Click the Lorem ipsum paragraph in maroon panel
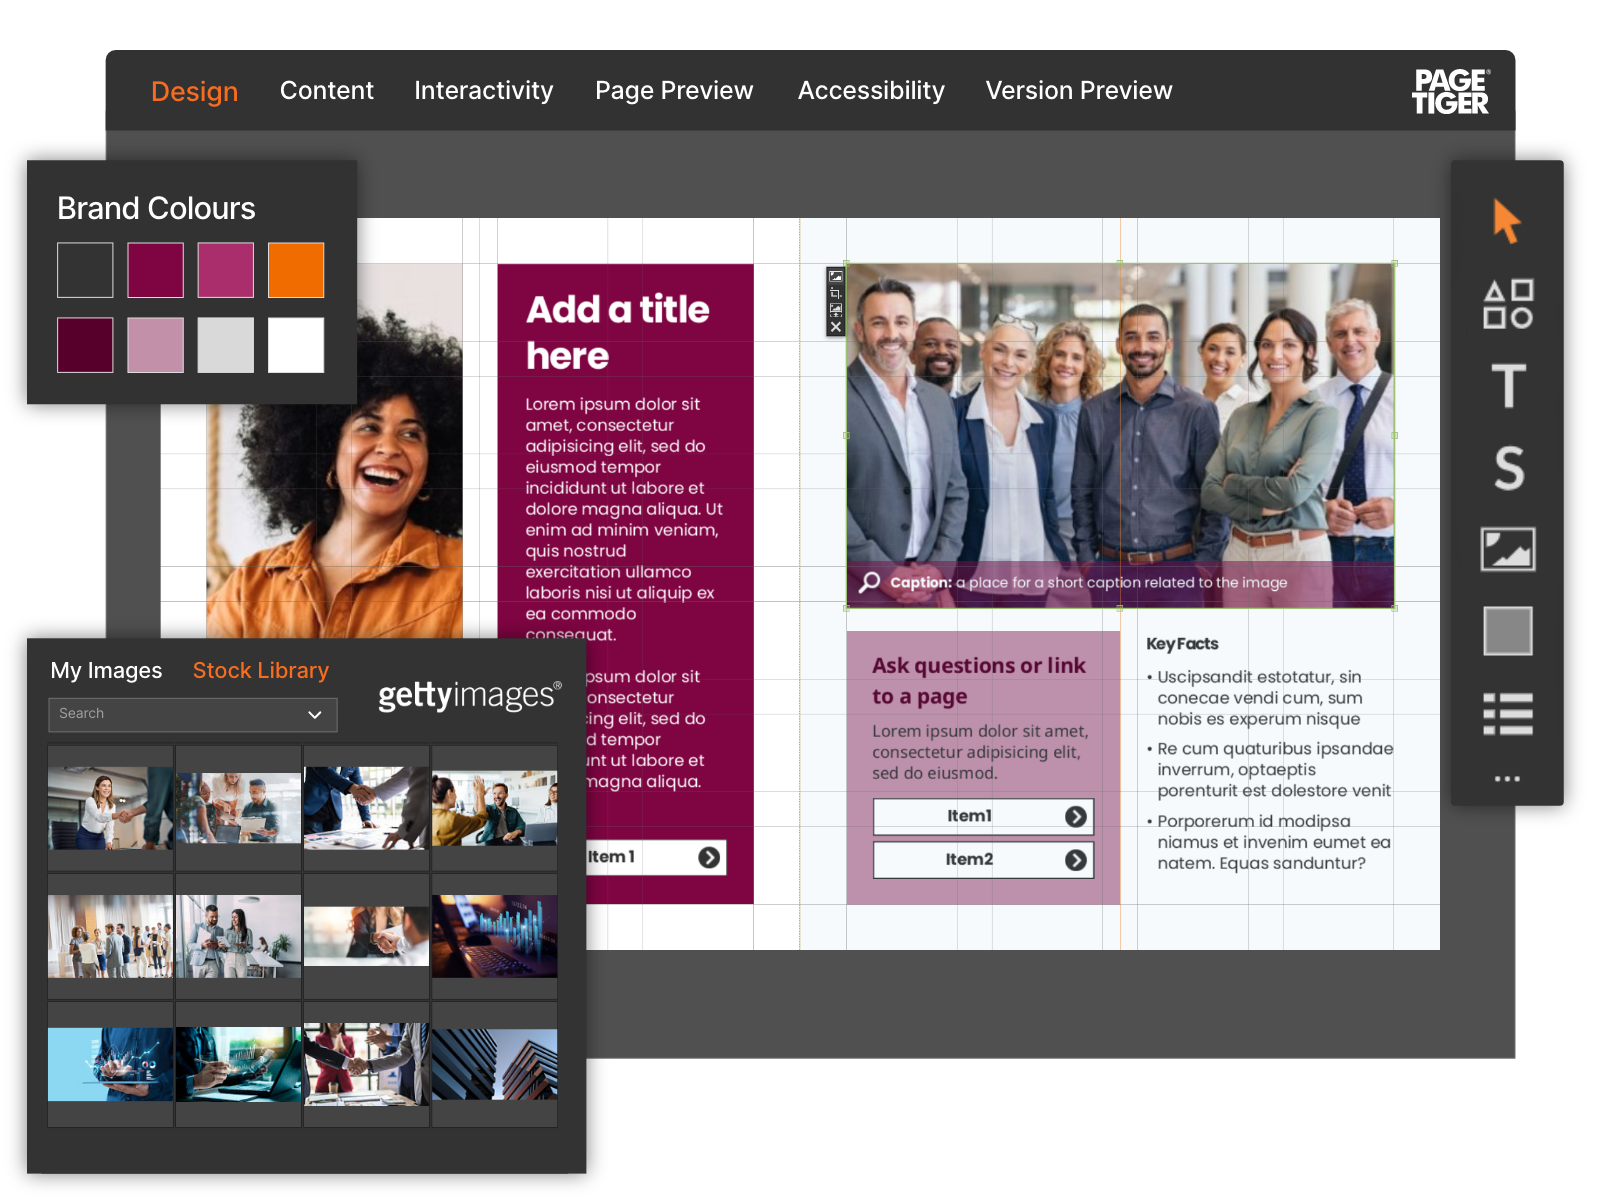The image size is (1600, 1200). 624,519
